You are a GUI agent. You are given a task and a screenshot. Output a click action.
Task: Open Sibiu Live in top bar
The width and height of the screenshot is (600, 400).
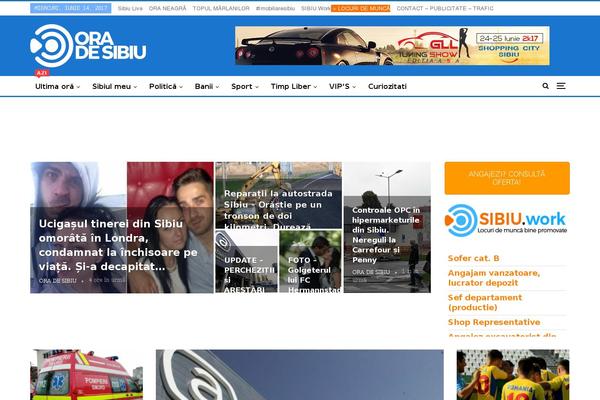(x=130, y=8)
